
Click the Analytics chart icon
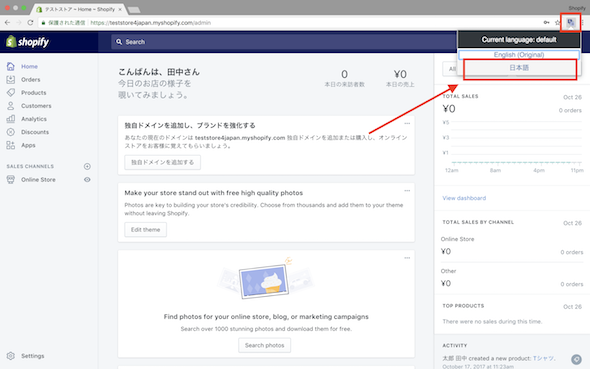coord(11,119)
